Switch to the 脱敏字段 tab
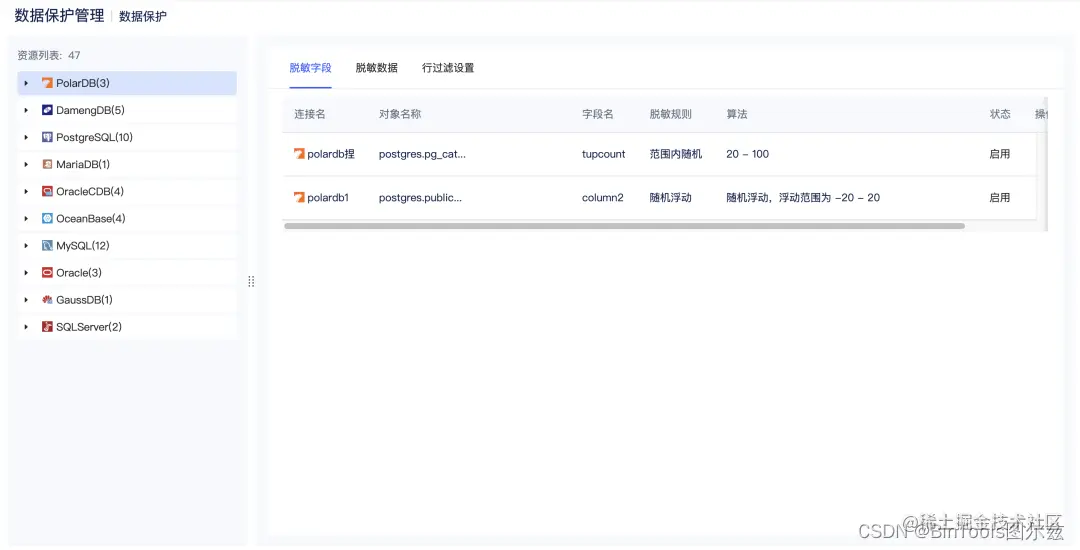Image resolution: width=1080 pixels, height=550 pixels. coord(310,67)
